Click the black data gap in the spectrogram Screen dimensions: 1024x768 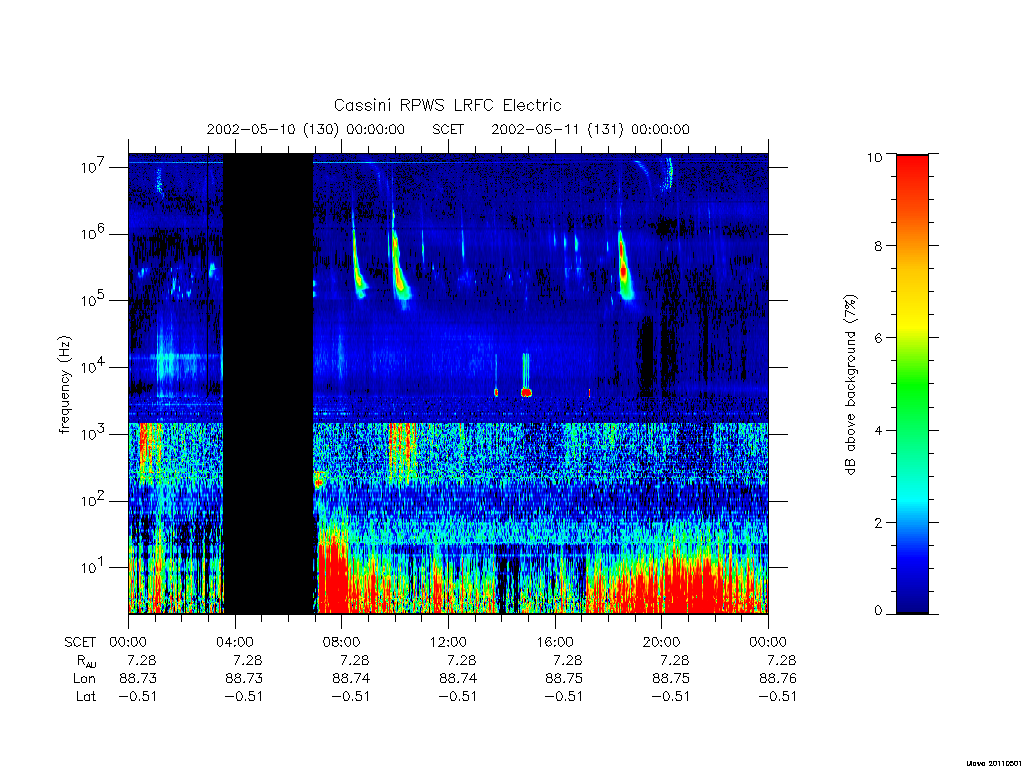point(268,384)
